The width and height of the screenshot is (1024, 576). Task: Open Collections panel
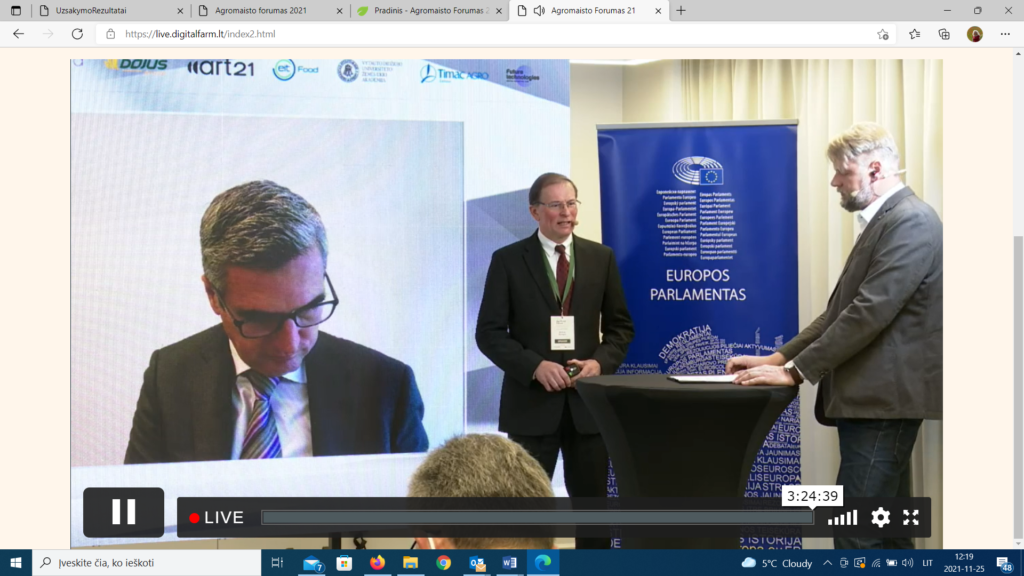click(x=944, y=34)
